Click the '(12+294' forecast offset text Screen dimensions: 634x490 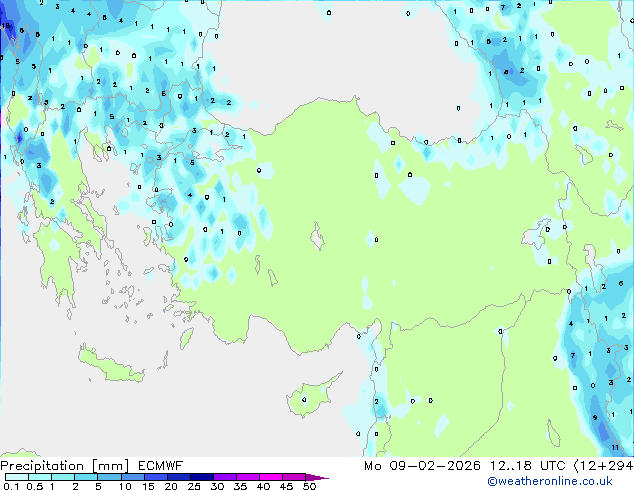[x=604, y=466]
